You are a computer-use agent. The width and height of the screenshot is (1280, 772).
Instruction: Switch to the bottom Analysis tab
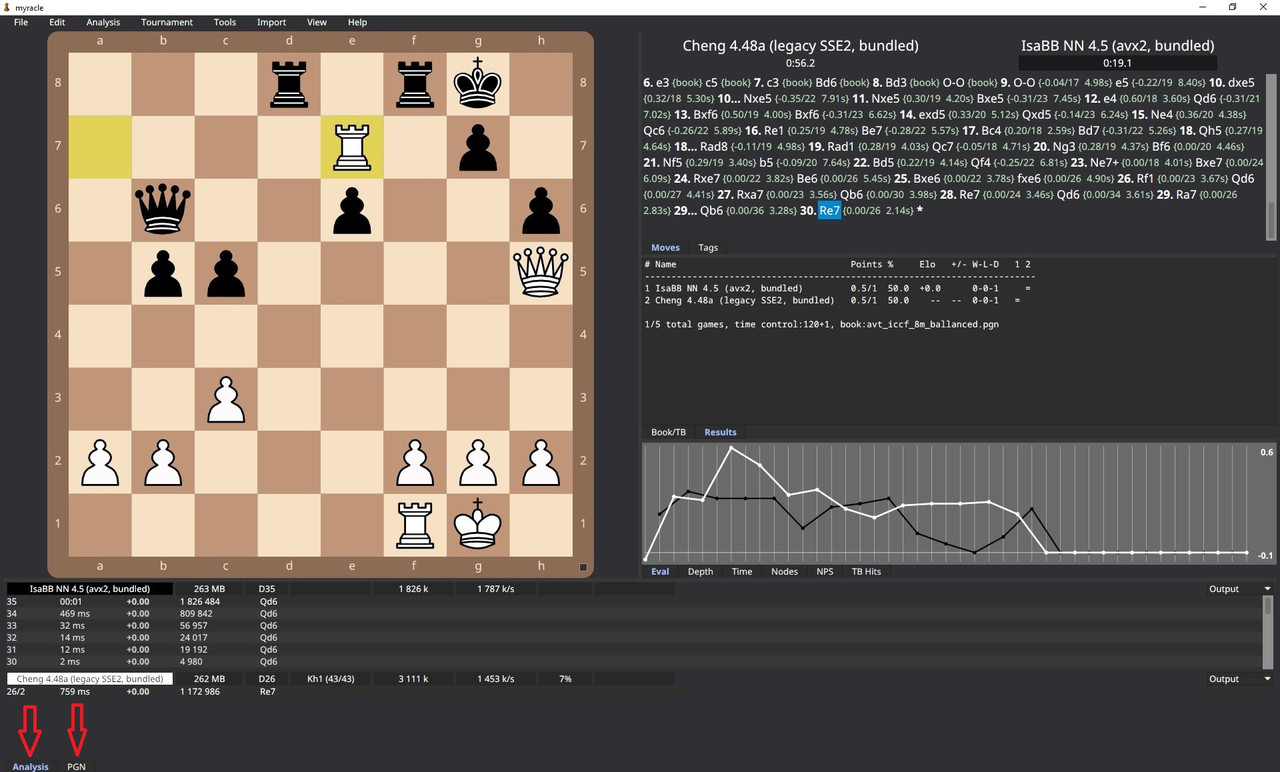pyautogui.click(x=30, y=766)
